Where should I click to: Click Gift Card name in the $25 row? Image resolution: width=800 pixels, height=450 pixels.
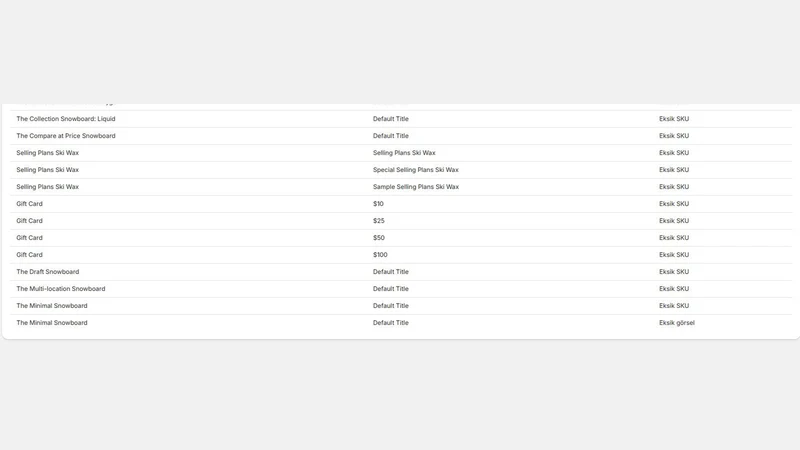30,221
